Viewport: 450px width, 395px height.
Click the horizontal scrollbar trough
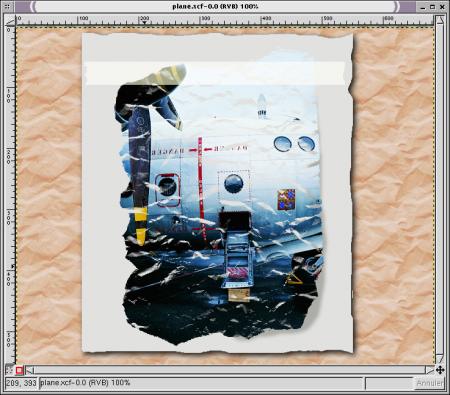coord(230,370)
